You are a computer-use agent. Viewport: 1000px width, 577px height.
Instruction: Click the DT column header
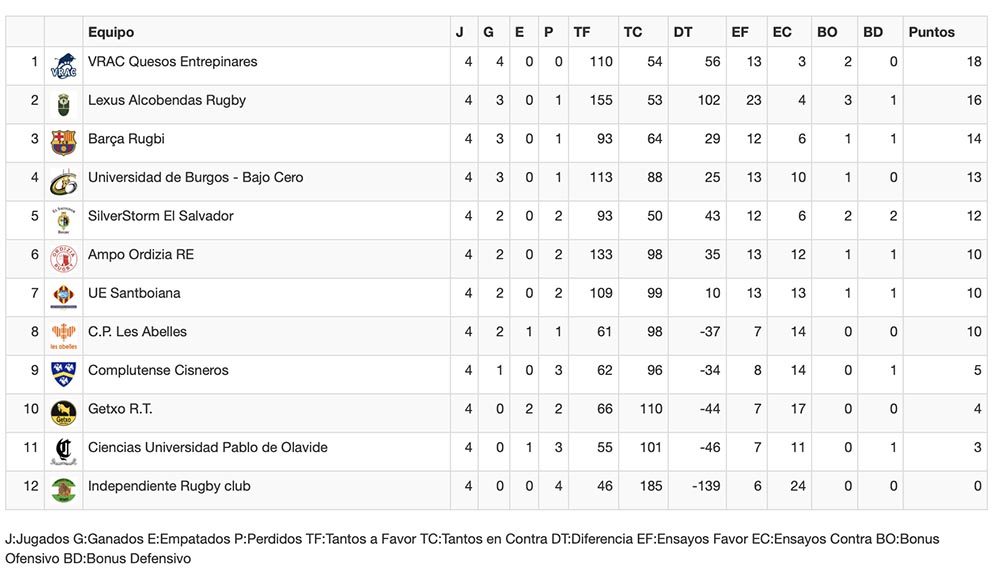tap(683, 32)
